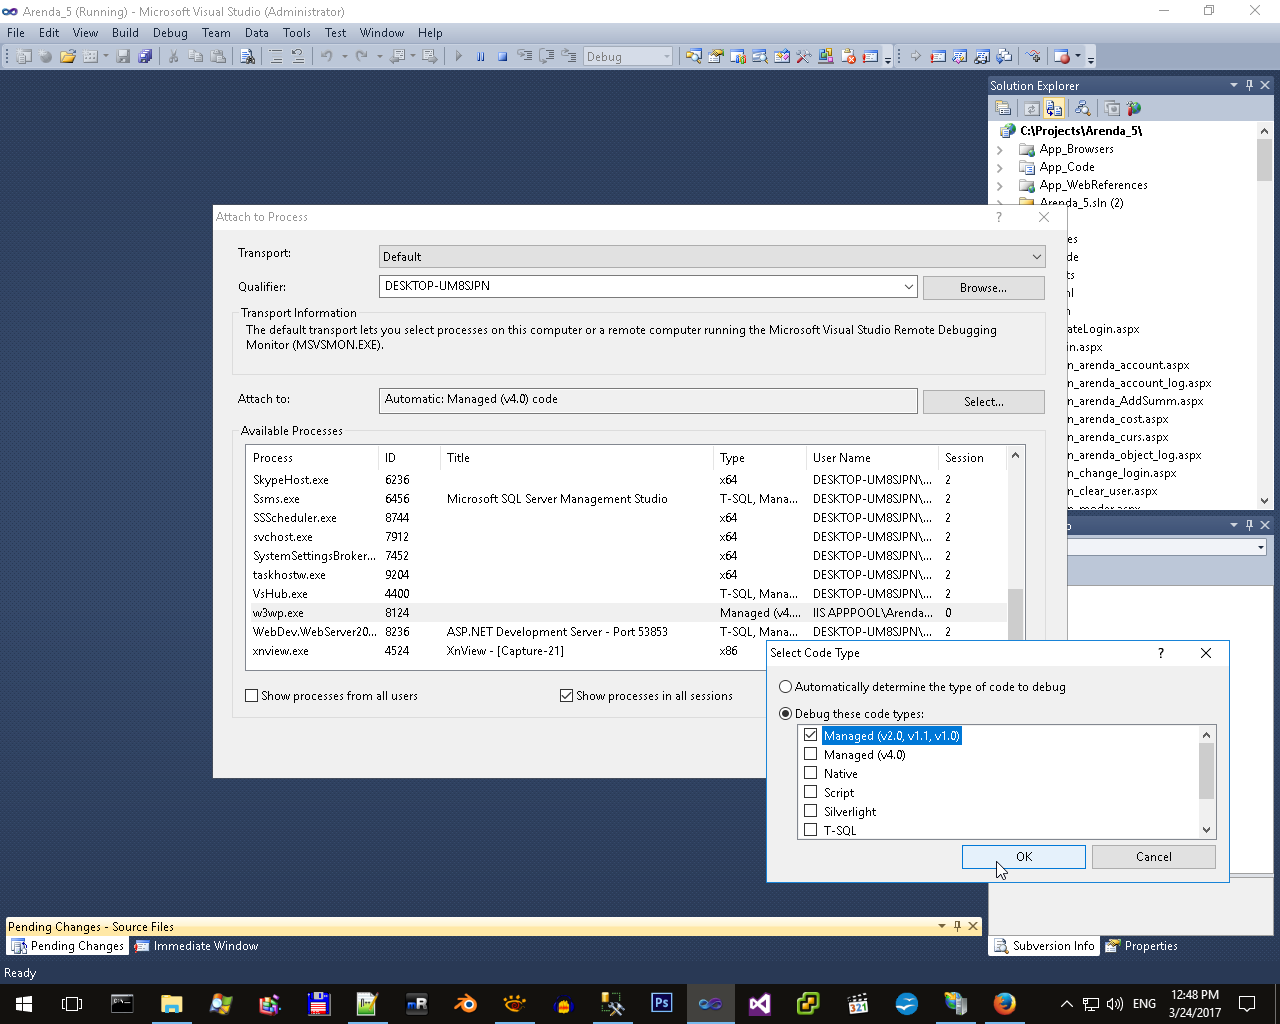Click OK in Select Code Type dialog
1280x1024 pixels.
[1024, 857]
